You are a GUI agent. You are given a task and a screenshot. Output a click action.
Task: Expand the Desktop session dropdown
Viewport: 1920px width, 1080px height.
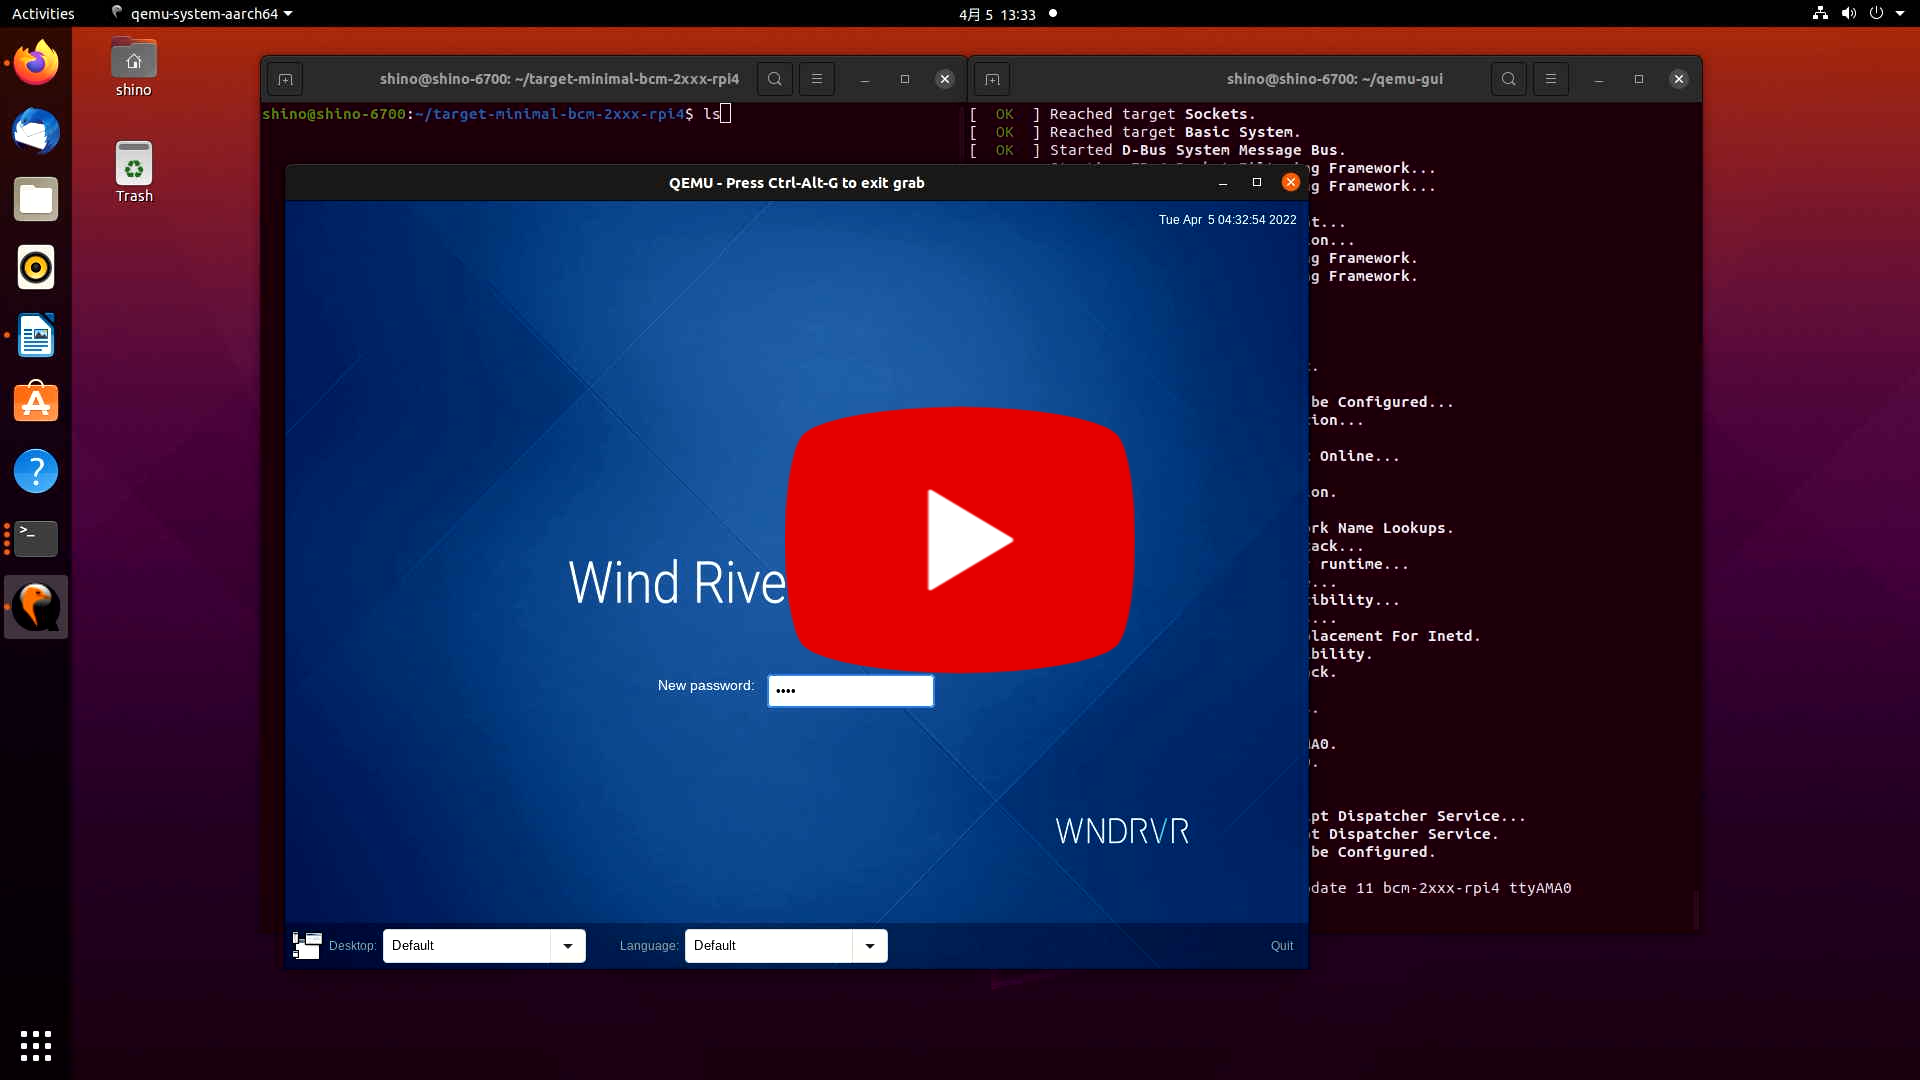pyautogui.click(x=568, y=946)
